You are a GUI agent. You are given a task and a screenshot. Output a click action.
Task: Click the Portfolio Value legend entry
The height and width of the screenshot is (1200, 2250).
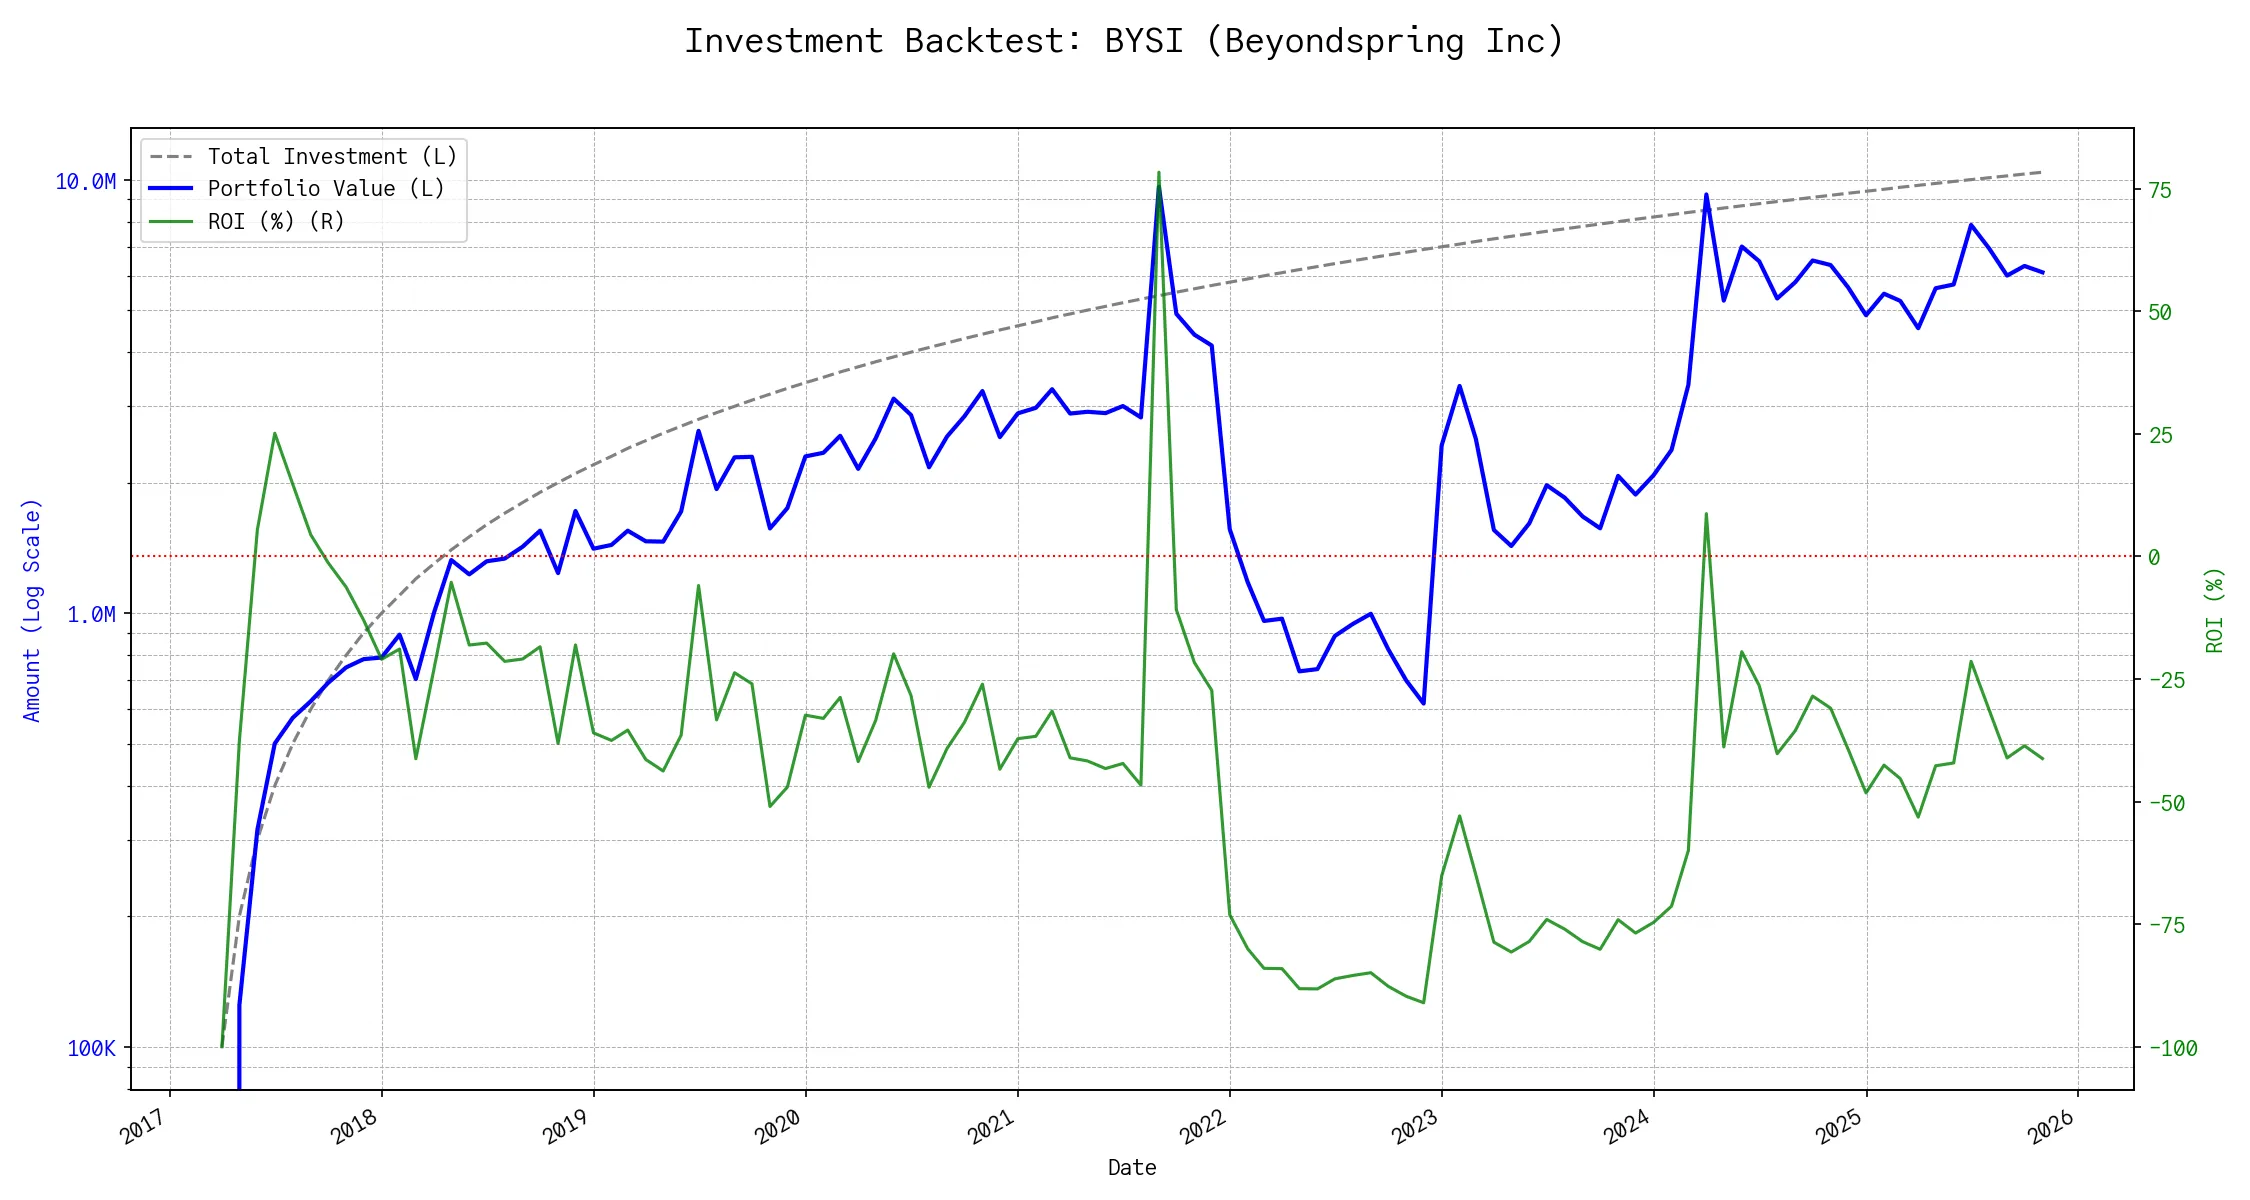tap(326, 189)
